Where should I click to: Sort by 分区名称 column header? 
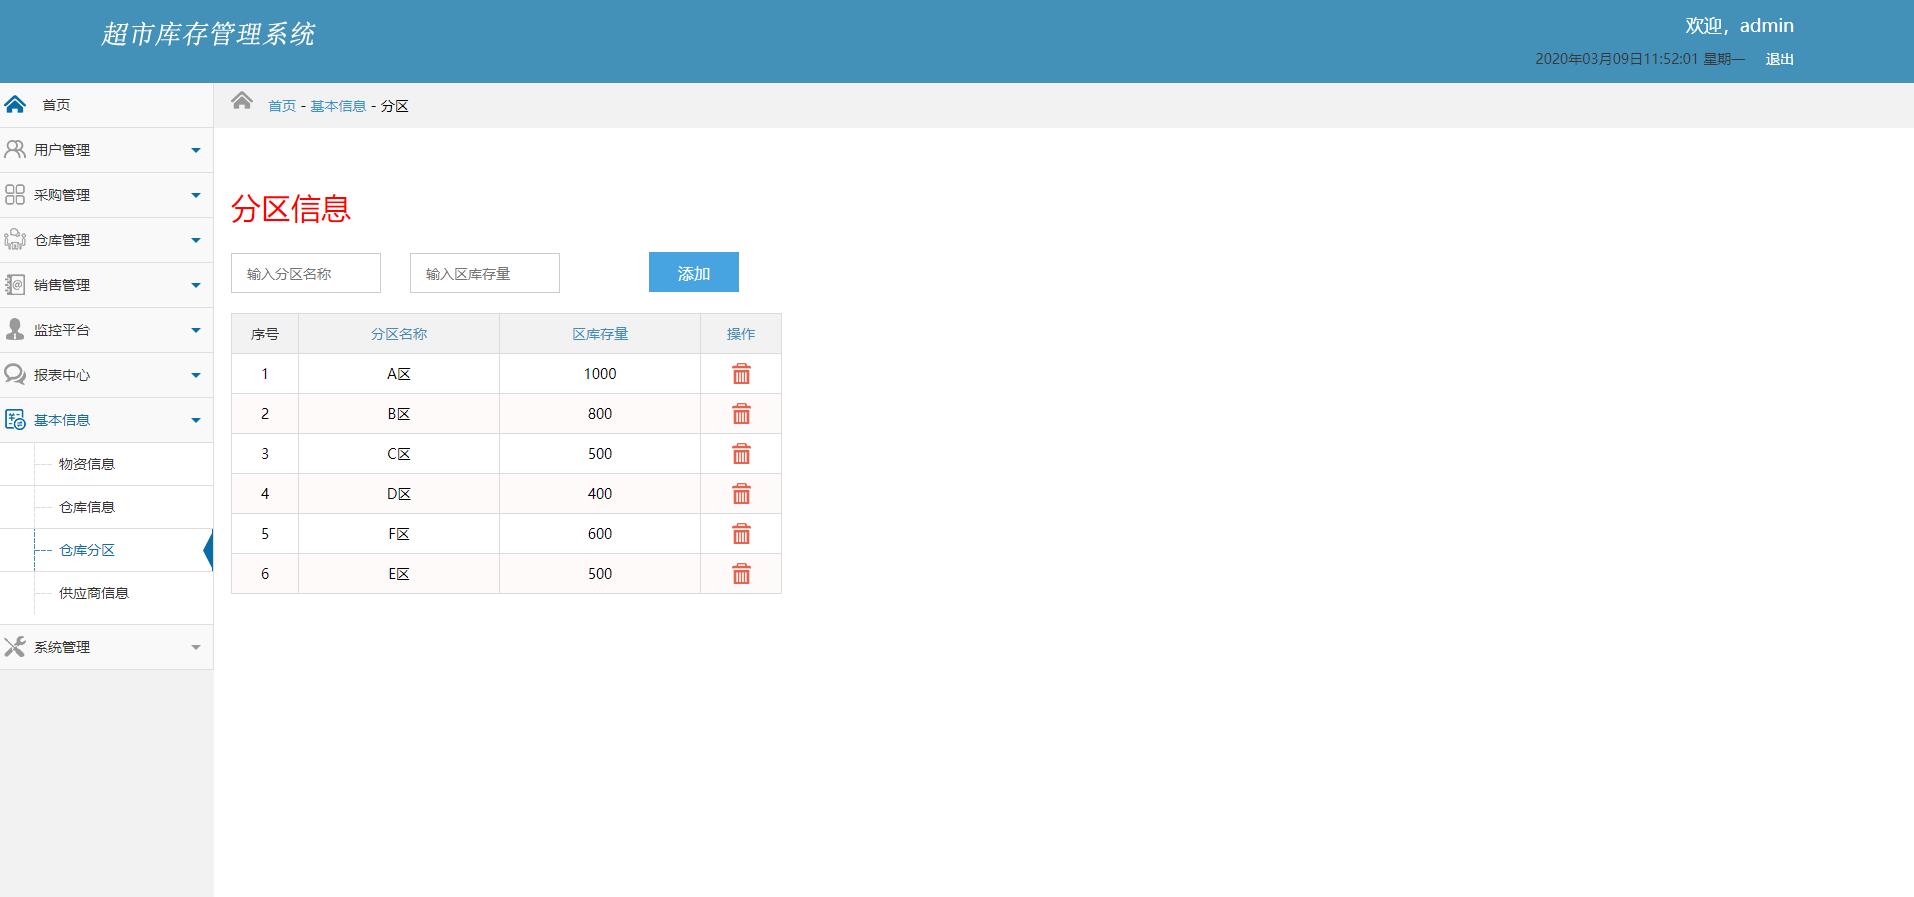[399, 334]
